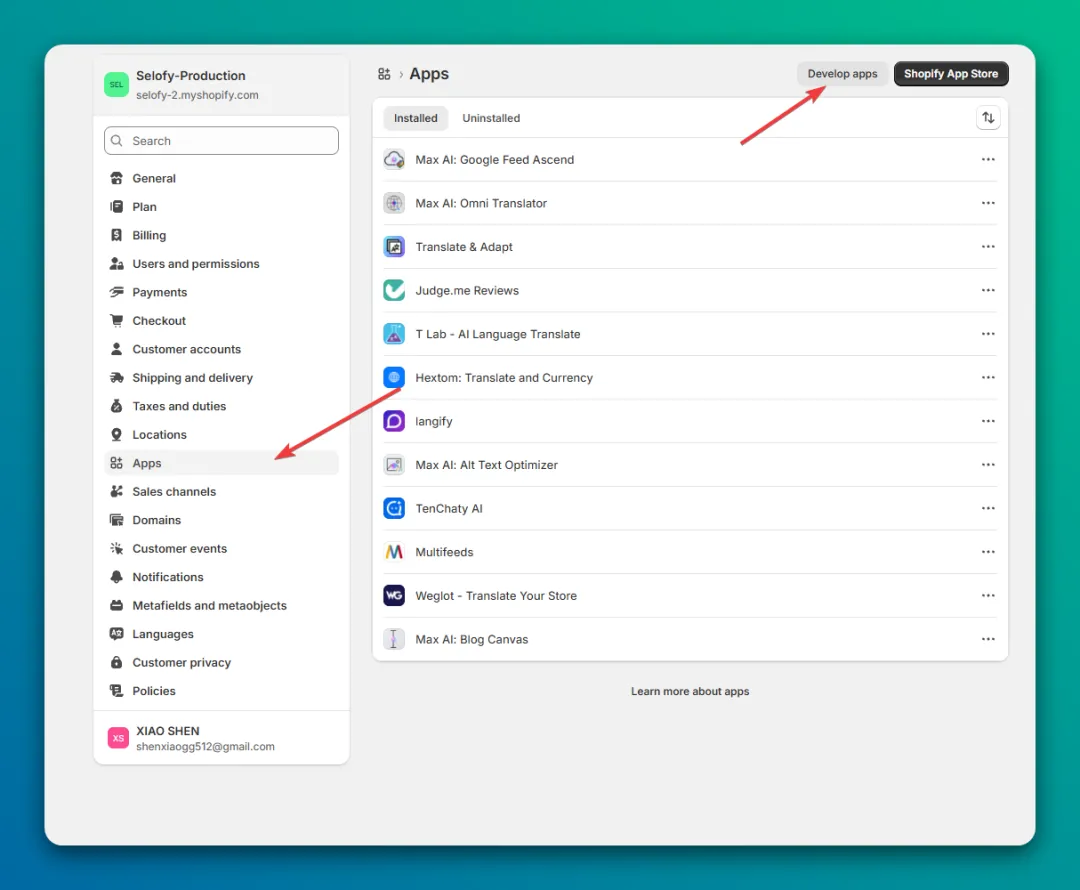
Task: Click the Hextom blue app icon
Action: coord(394,377)
